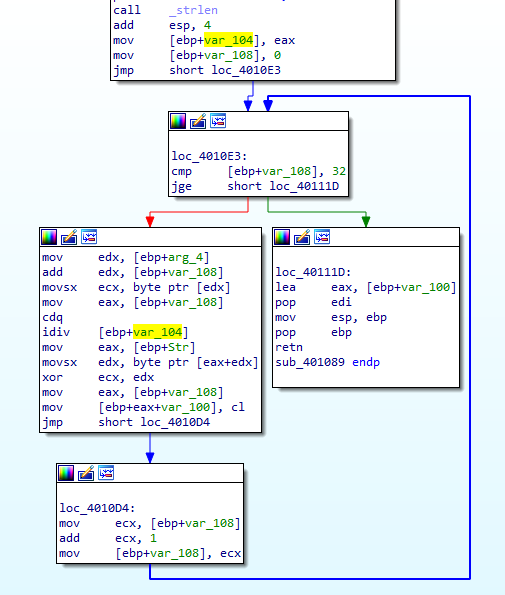Click graph-group icon in loc_4010E3 node
The height and width of the screenshot is (595, 505).
218,121
